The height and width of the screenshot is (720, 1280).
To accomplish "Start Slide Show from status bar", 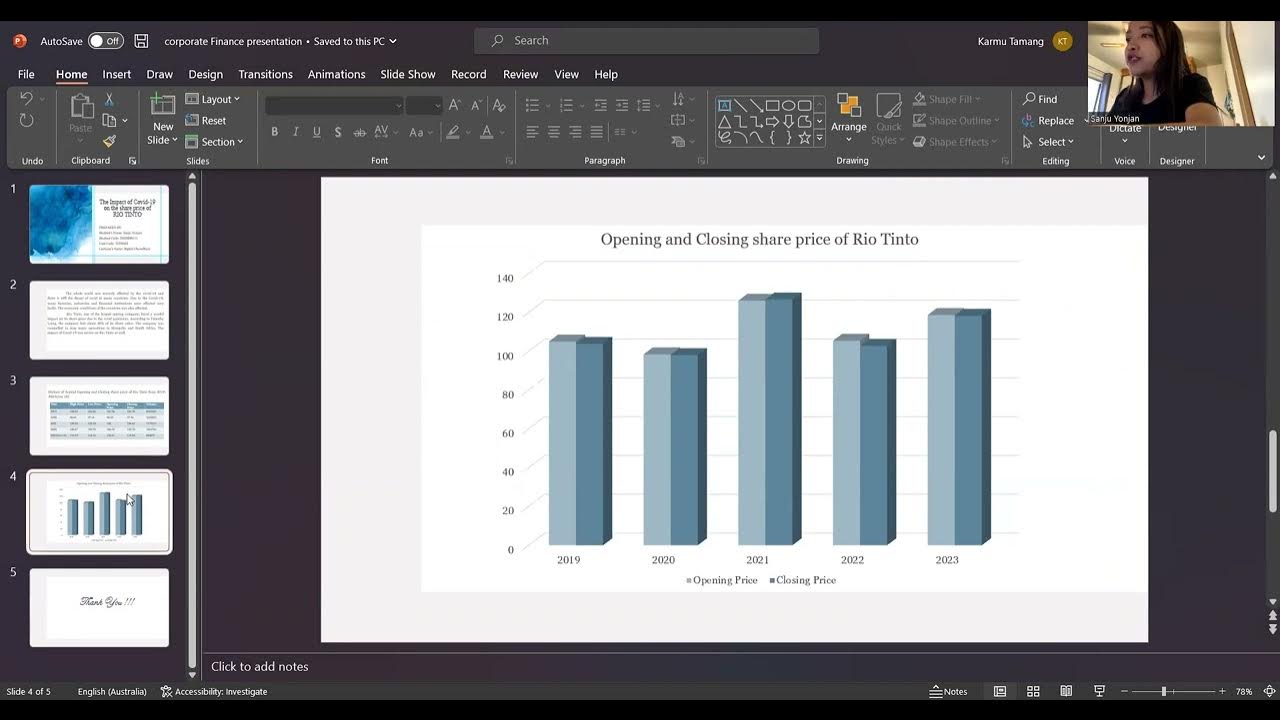I will click(x=1099, y=691).
